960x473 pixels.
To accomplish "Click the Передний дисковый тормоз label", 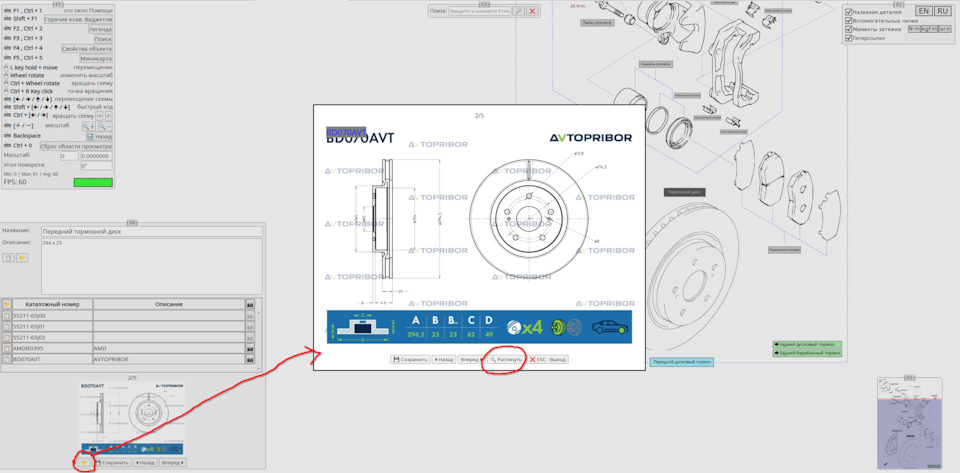I will tap(681, 362).
